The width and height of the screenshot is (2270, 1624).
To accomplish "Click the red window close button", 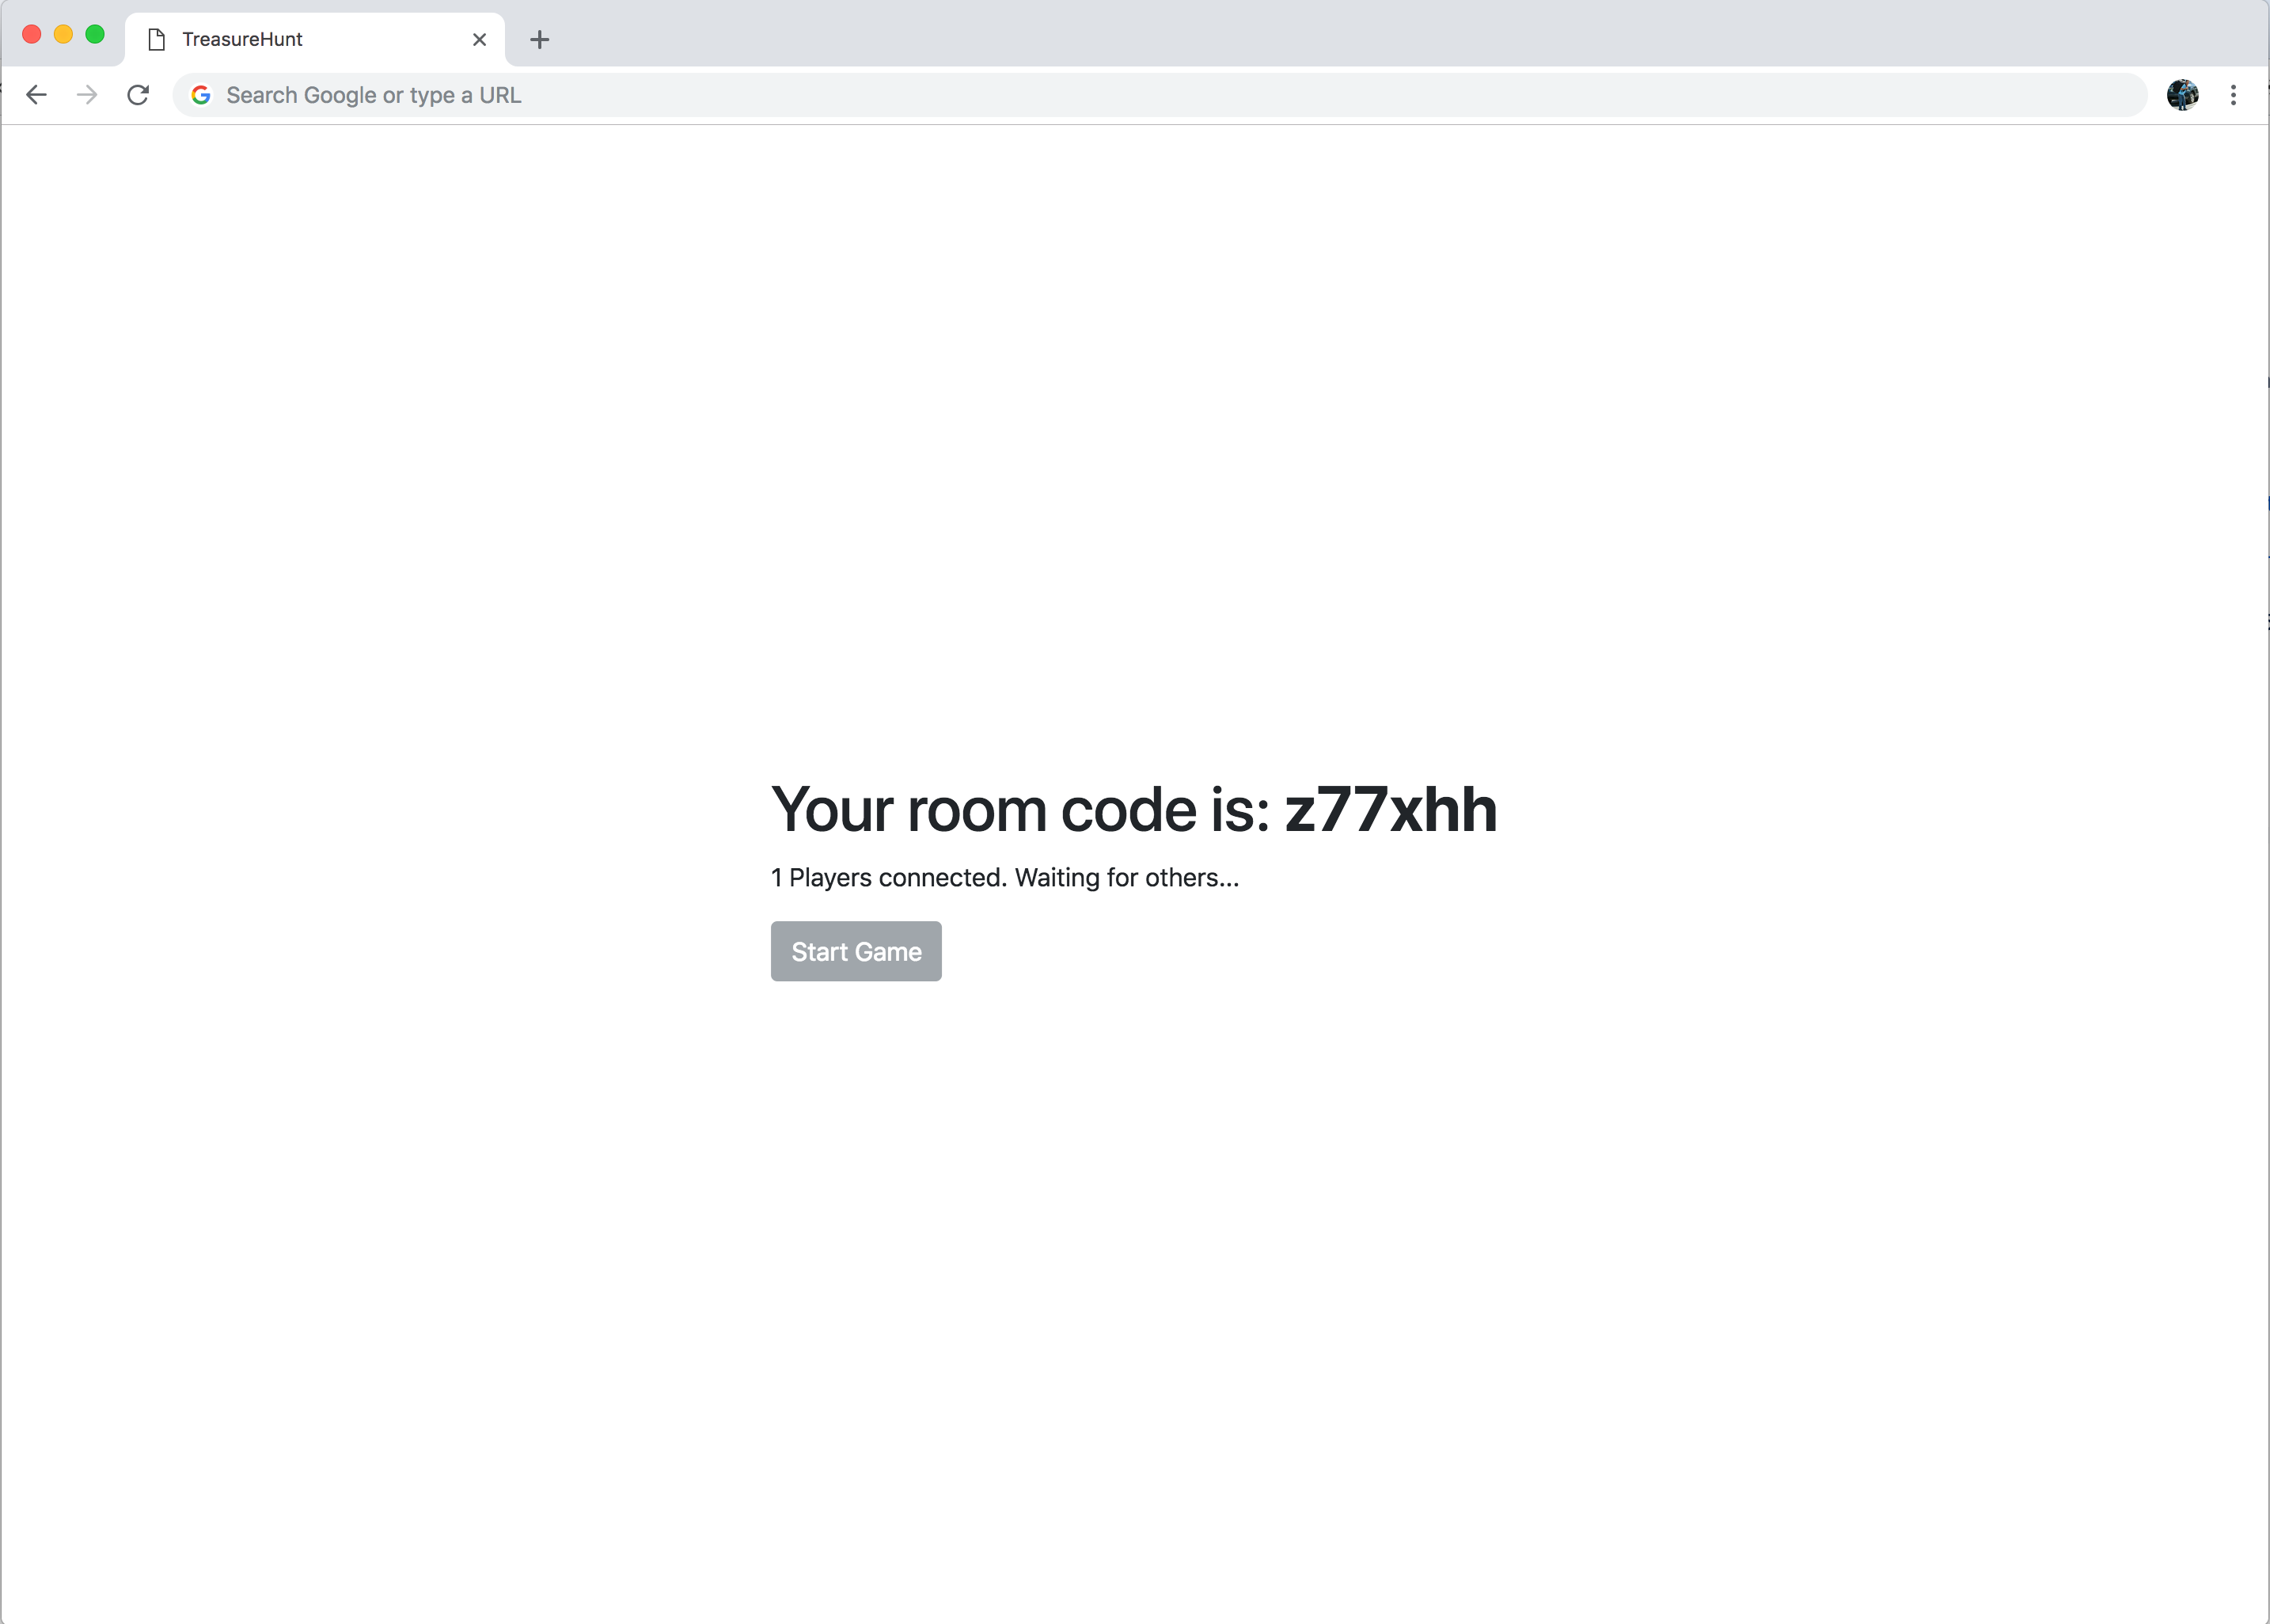I will pyautogui.click(x=32, y=35).
